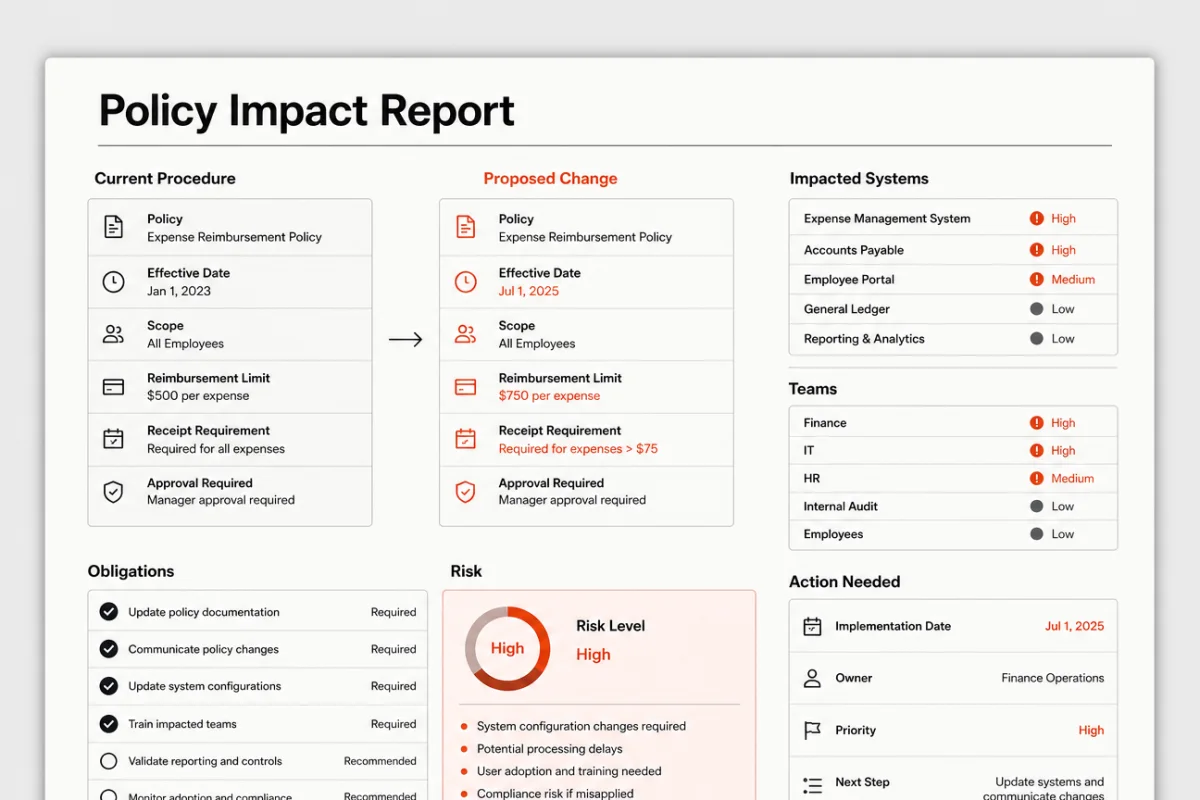Image resolution: width=1200 pixels, height=800 pixels.
Task: Click the alert icon for Accounts Payable
Action: (x=1037, y=250)
